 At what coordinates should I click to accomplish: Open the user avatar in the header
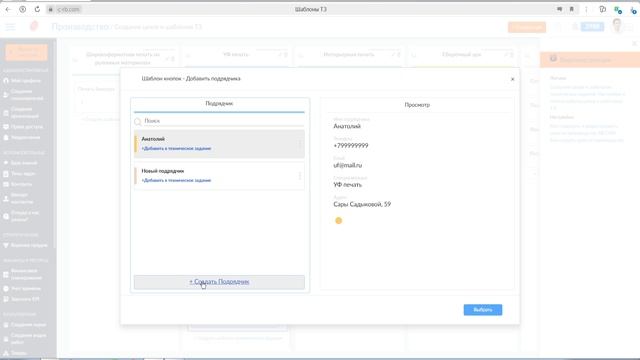pyautogui.click(x=617, y=26)
